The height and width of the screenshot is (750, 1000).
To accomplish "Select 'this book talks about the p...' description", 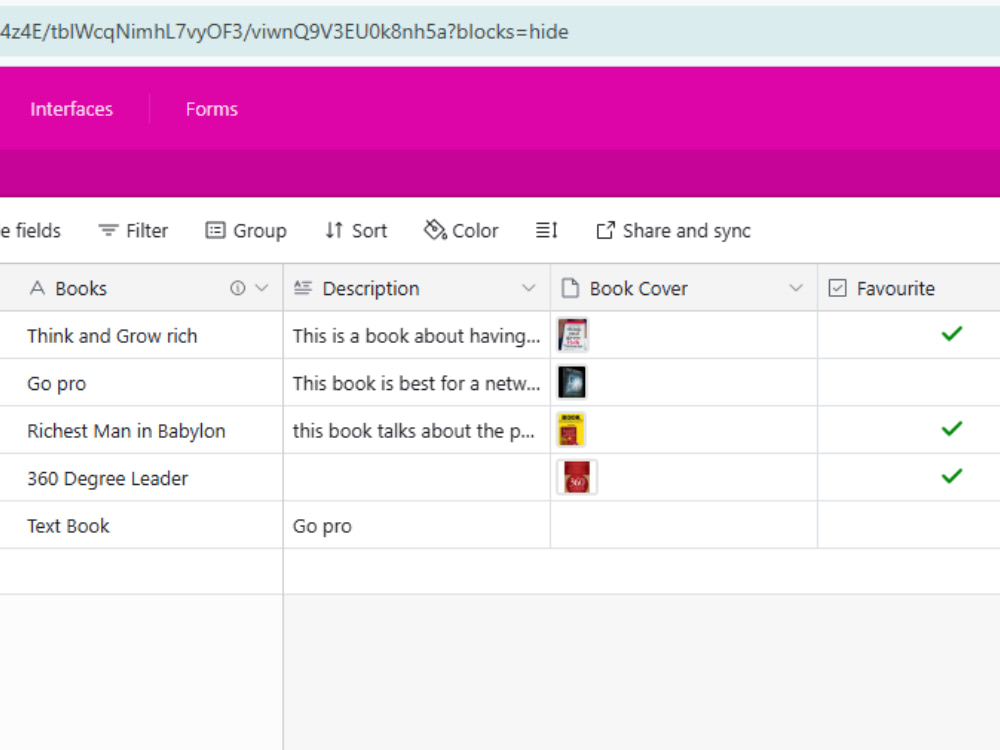I will pos(416,430).
